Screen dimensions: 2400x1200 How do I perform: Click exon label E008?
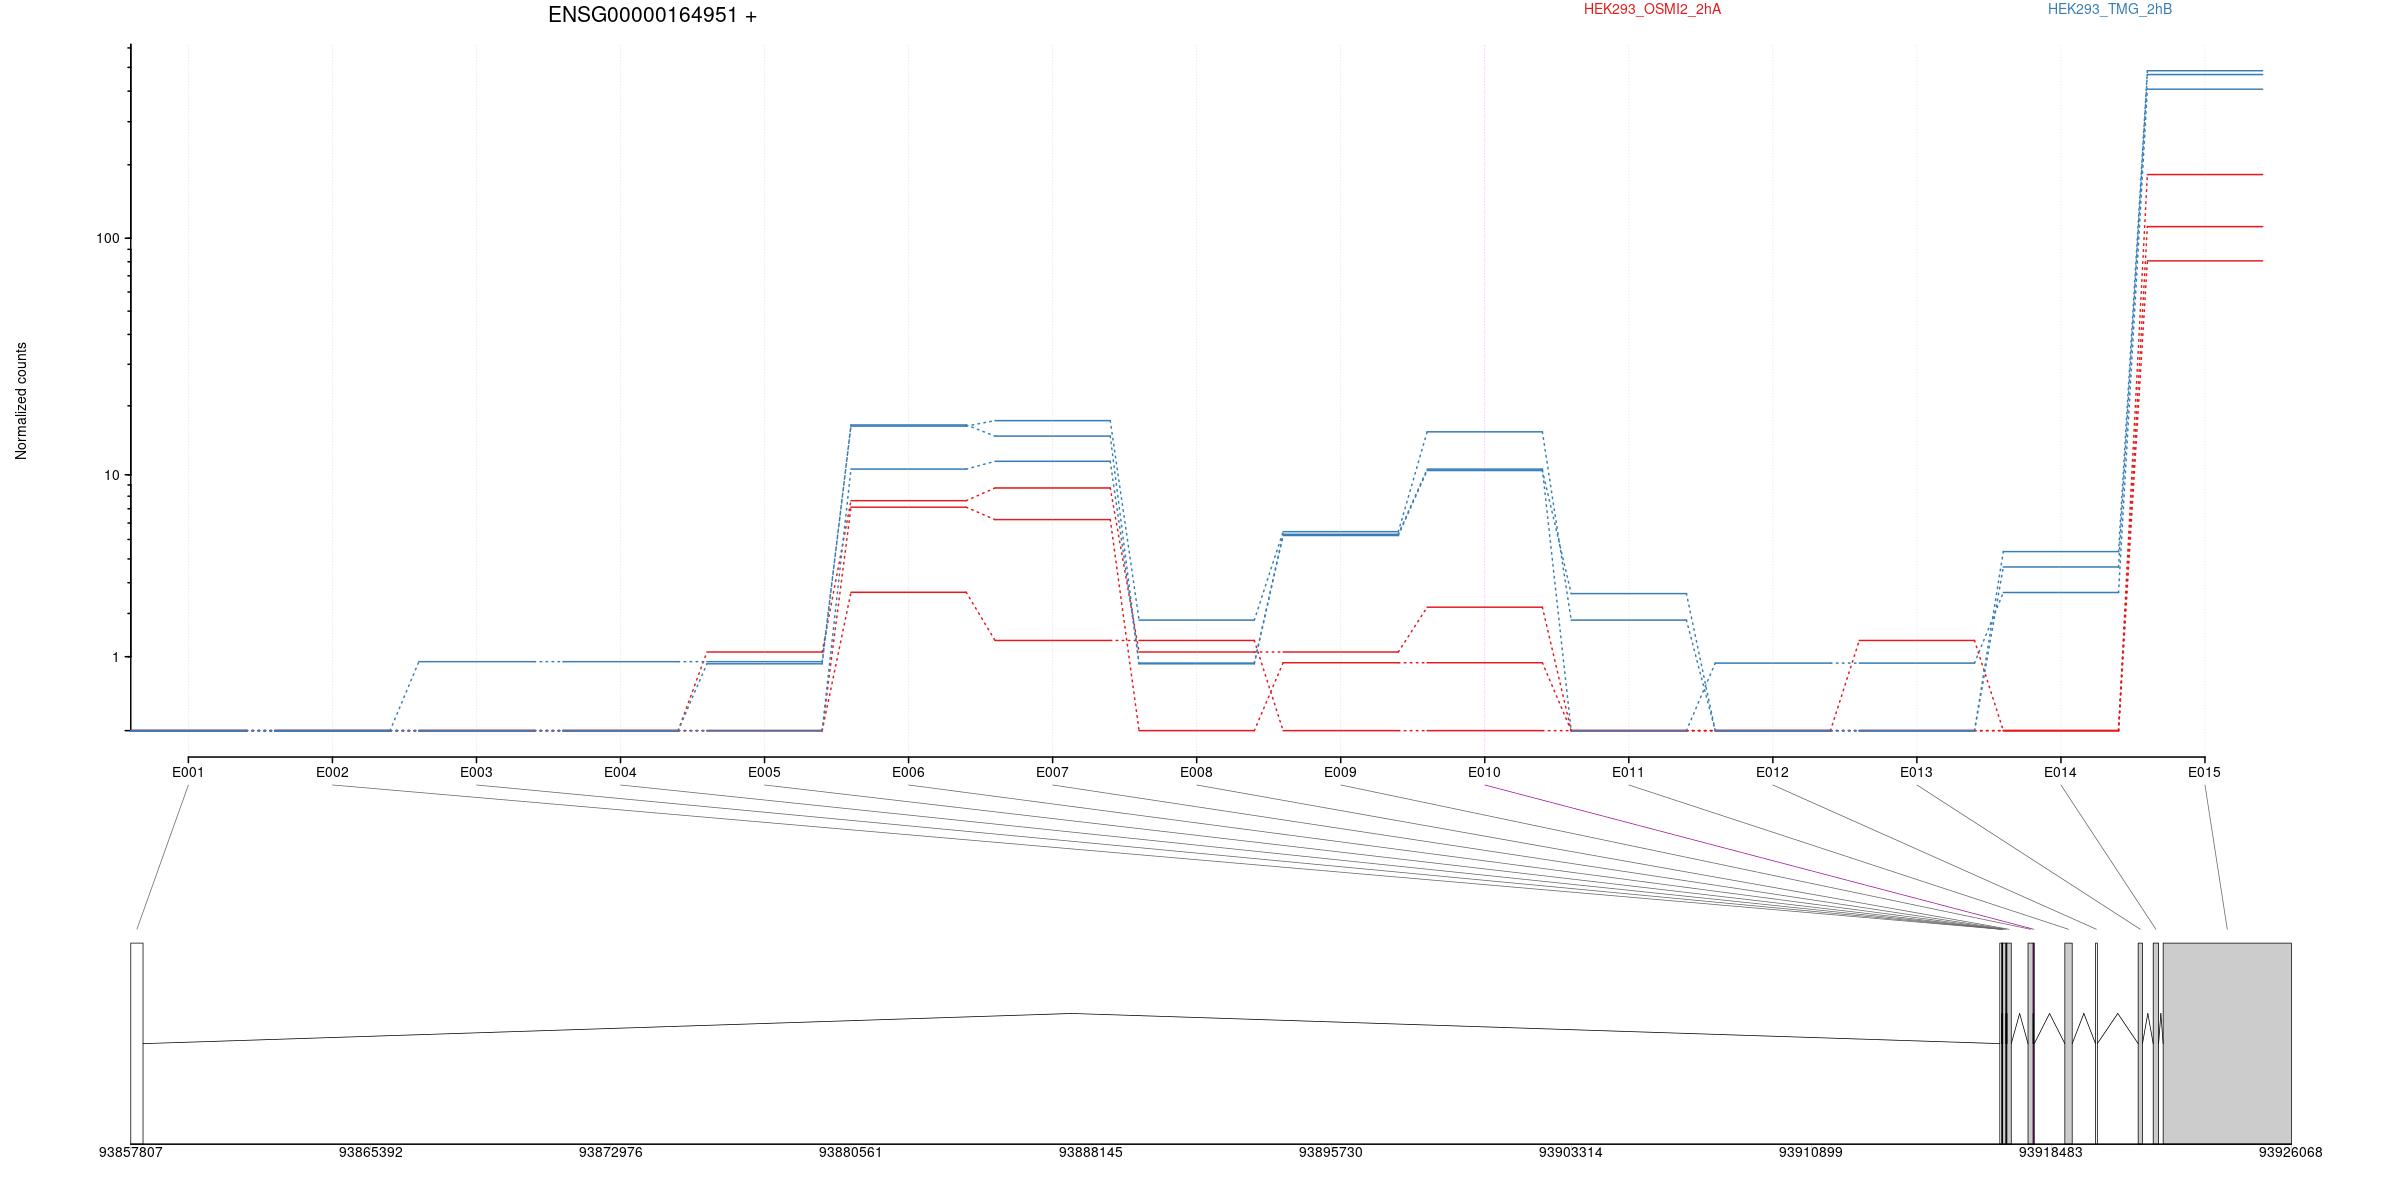1196,772
